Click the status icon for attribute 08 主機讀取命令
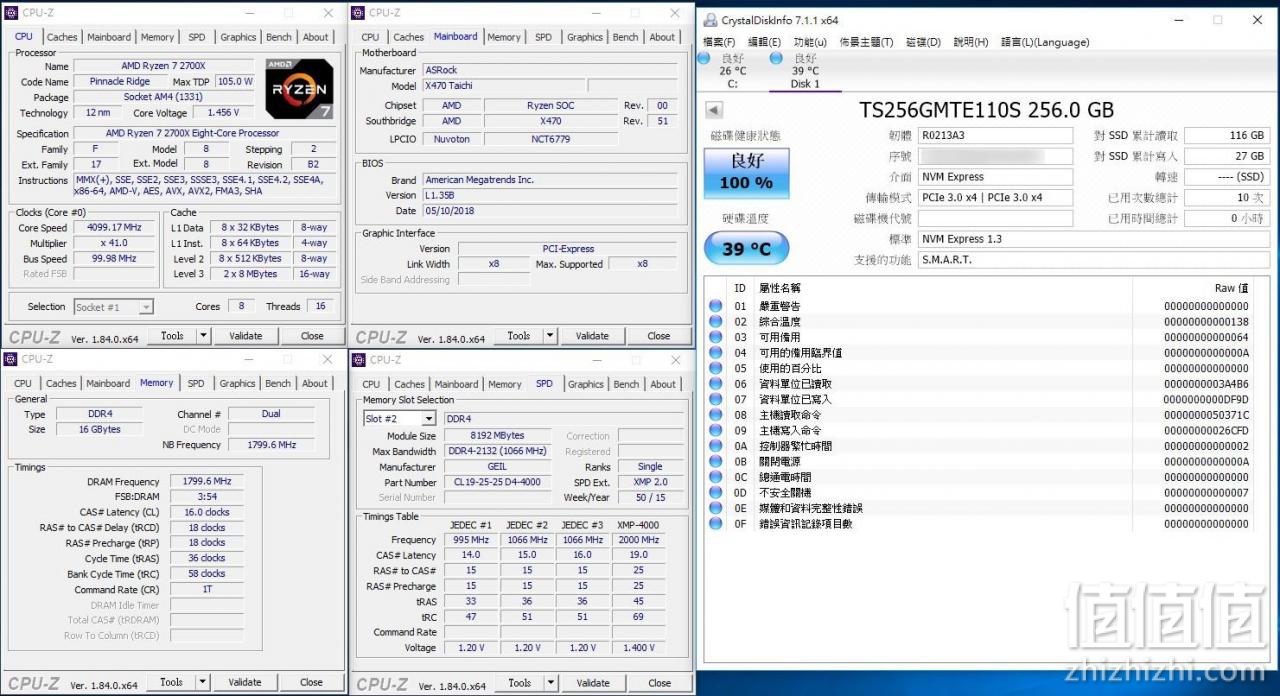1280x696 pixels. pos(716,415)
